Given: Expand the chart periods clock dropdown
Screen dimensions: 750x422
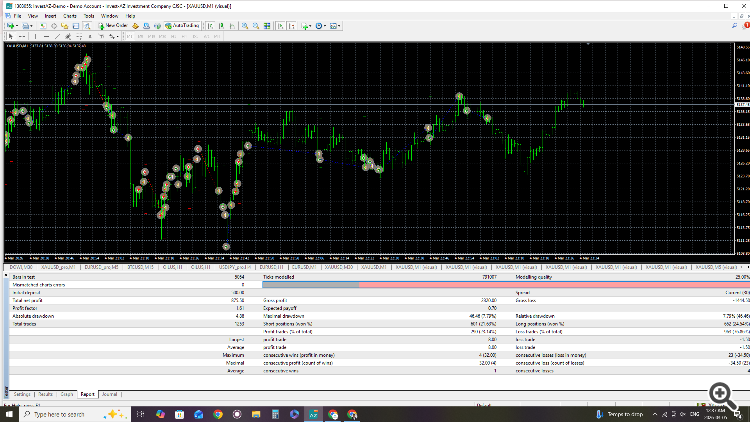Looking at the screenshot, I should tap(327, 26).
